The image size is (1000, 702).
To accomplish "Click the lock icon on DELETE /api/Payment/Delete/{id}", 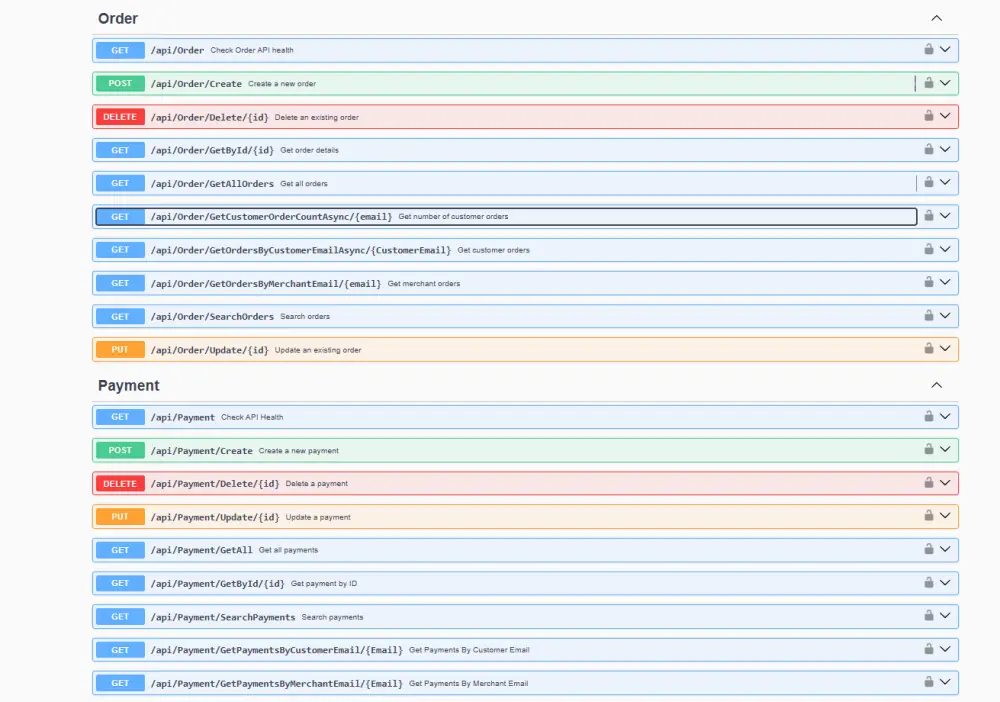I will (929, 483).
